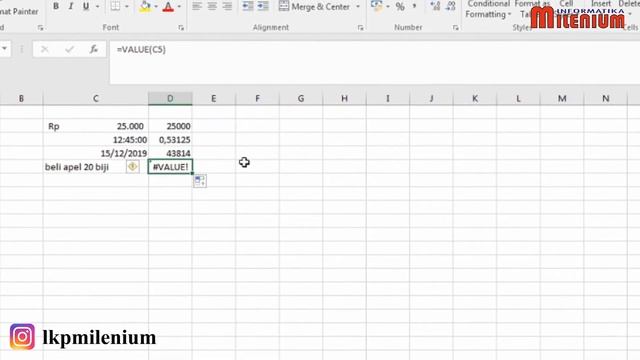Confirm formula entry checkmark
The width and height of the screenshot is (640, 360).
pyautogui.click(x=69, y=49)
